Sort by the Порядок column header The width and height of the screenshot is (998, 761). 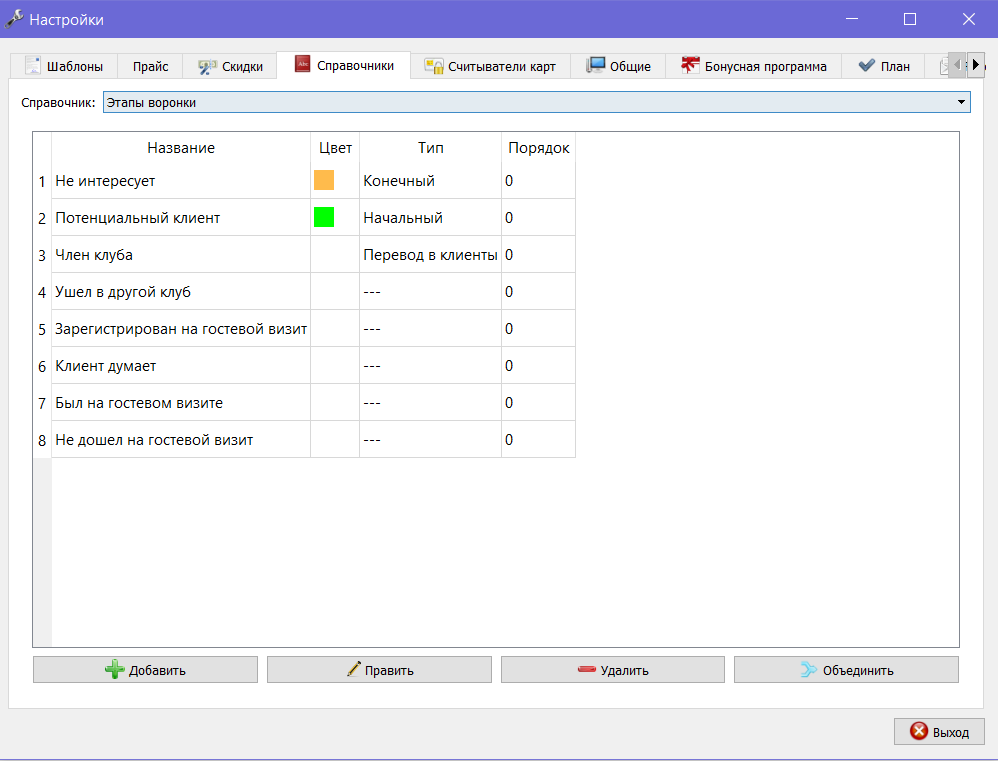point(538,148)
